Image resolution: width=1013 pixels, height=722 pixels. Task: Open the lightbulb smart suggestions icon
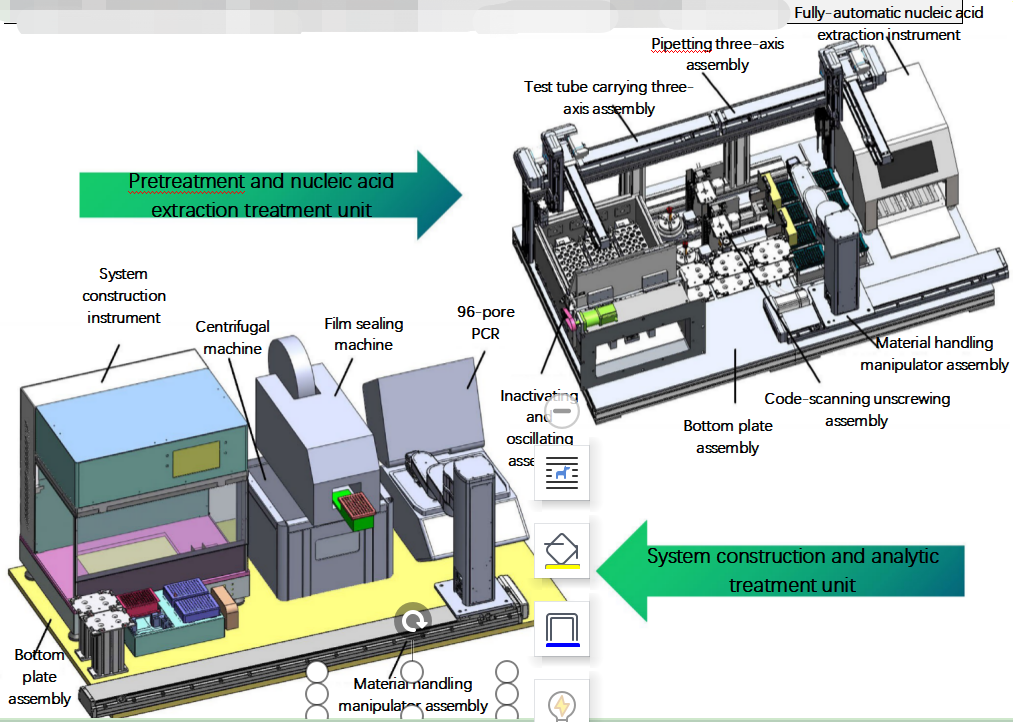tap(562, 703)
